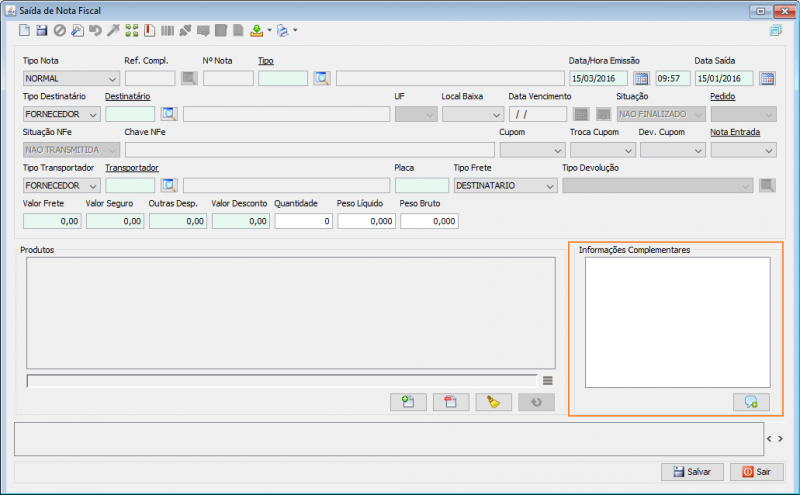Click the Valor Frete input field
The height and width of the screenshot is (495, 800).
pyautogui.click(x=52, y=221)
